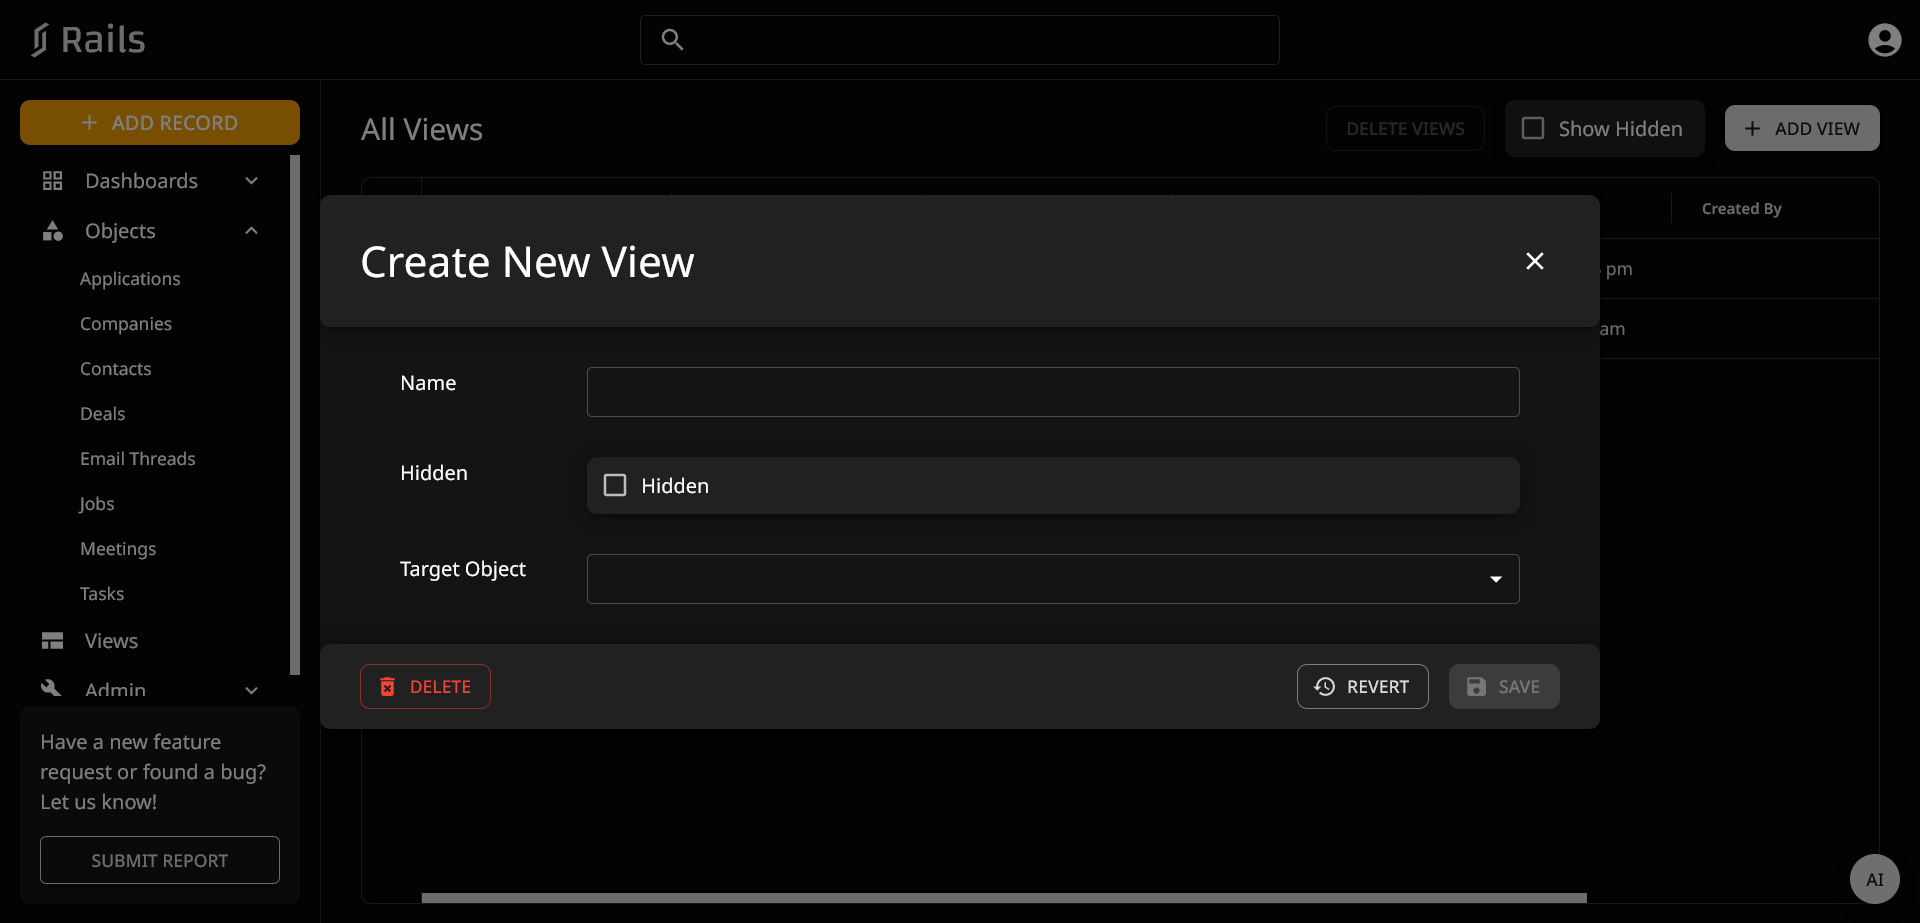Open Companies in the sidebar
The width and height of the screenshot is (1920, 923).
126,324
